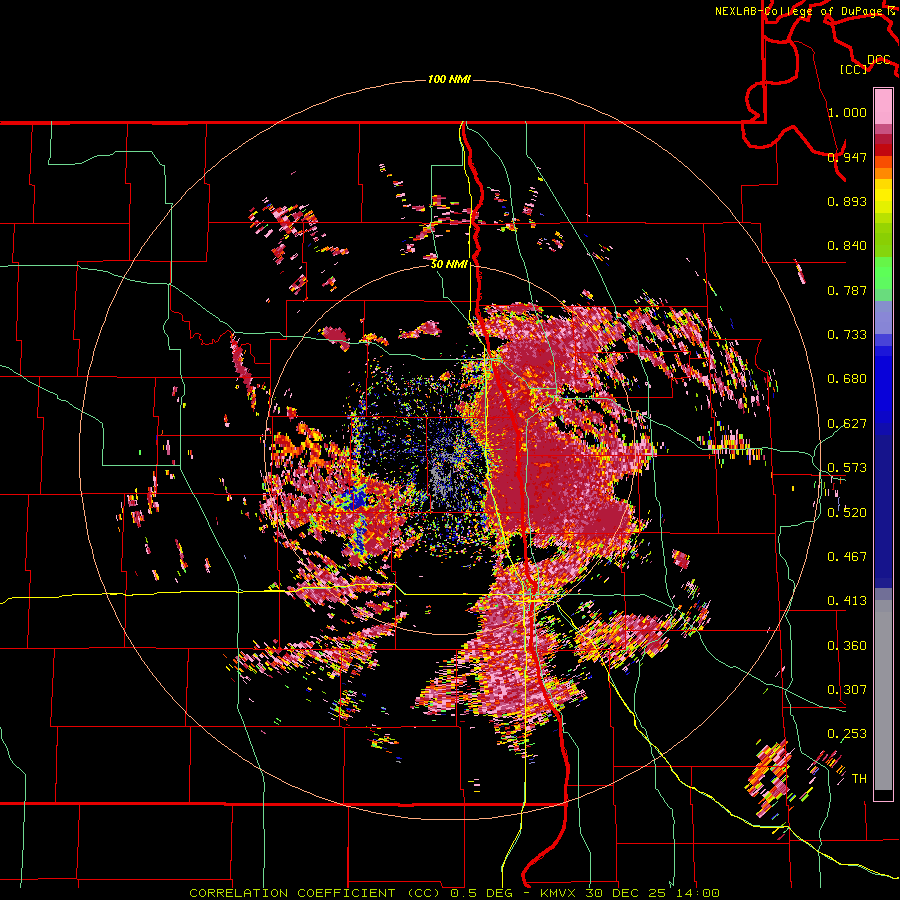
Task: Click the 0.893 scale value
Action: tap(847, 201)
